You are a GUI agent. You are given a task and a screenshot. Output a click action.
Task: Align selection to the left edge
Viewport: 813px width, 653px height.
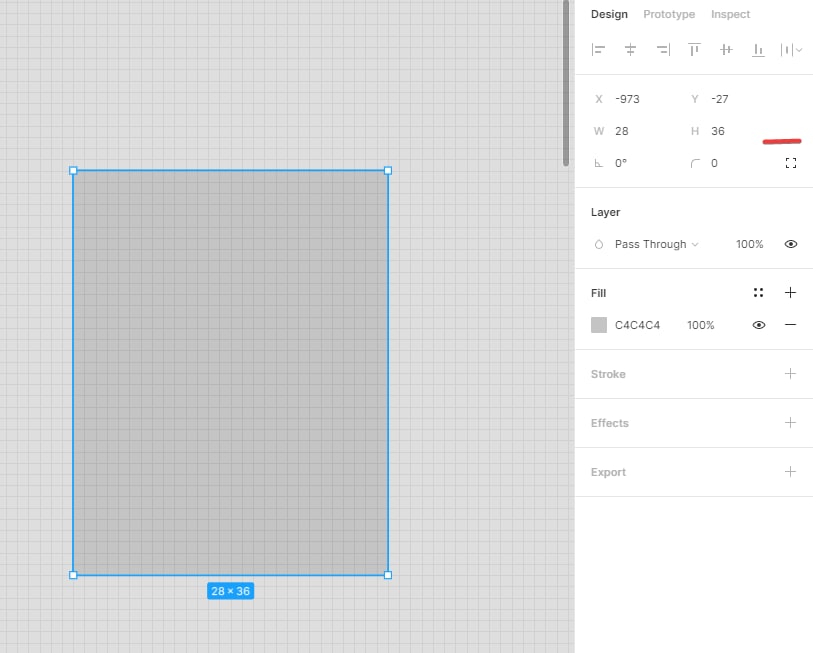tap(598, 50)
